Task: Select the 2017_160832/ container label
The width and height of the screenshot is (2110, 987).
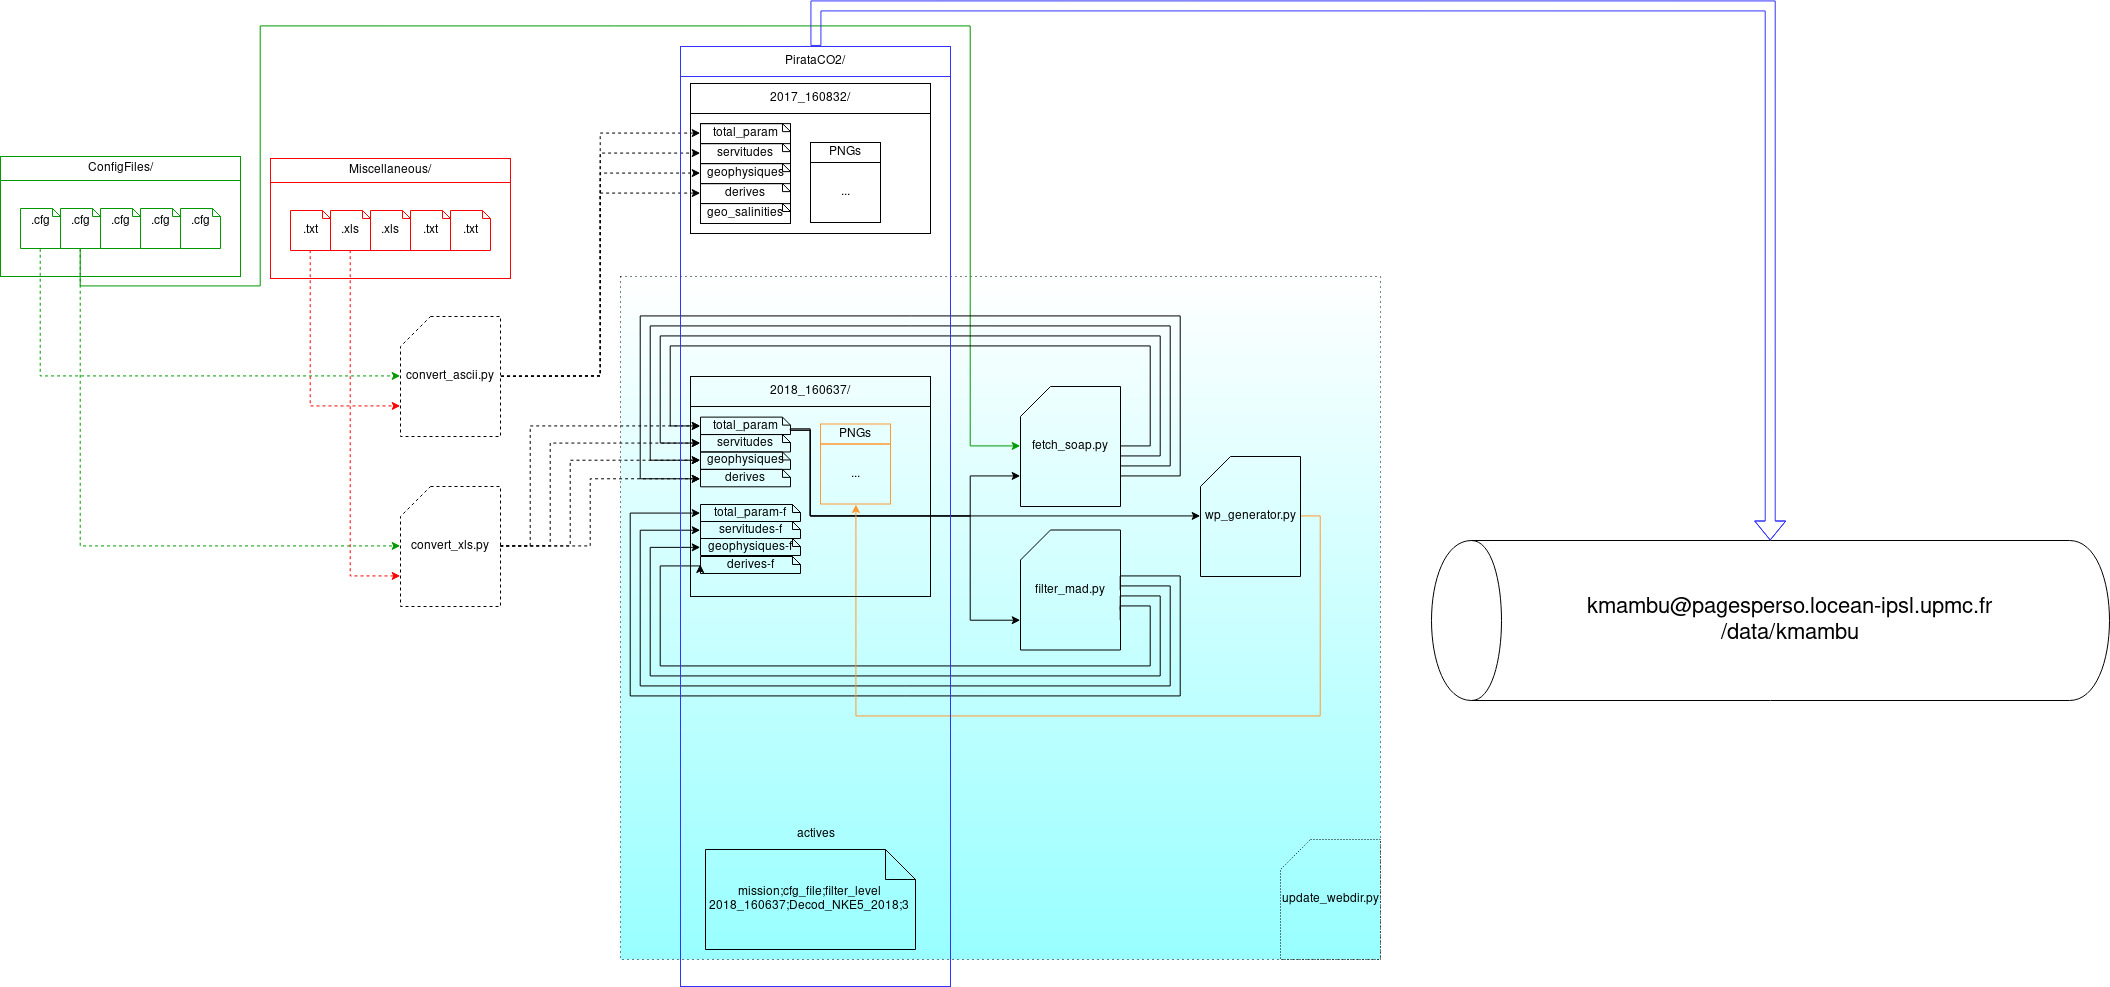Action: [809, 98]
